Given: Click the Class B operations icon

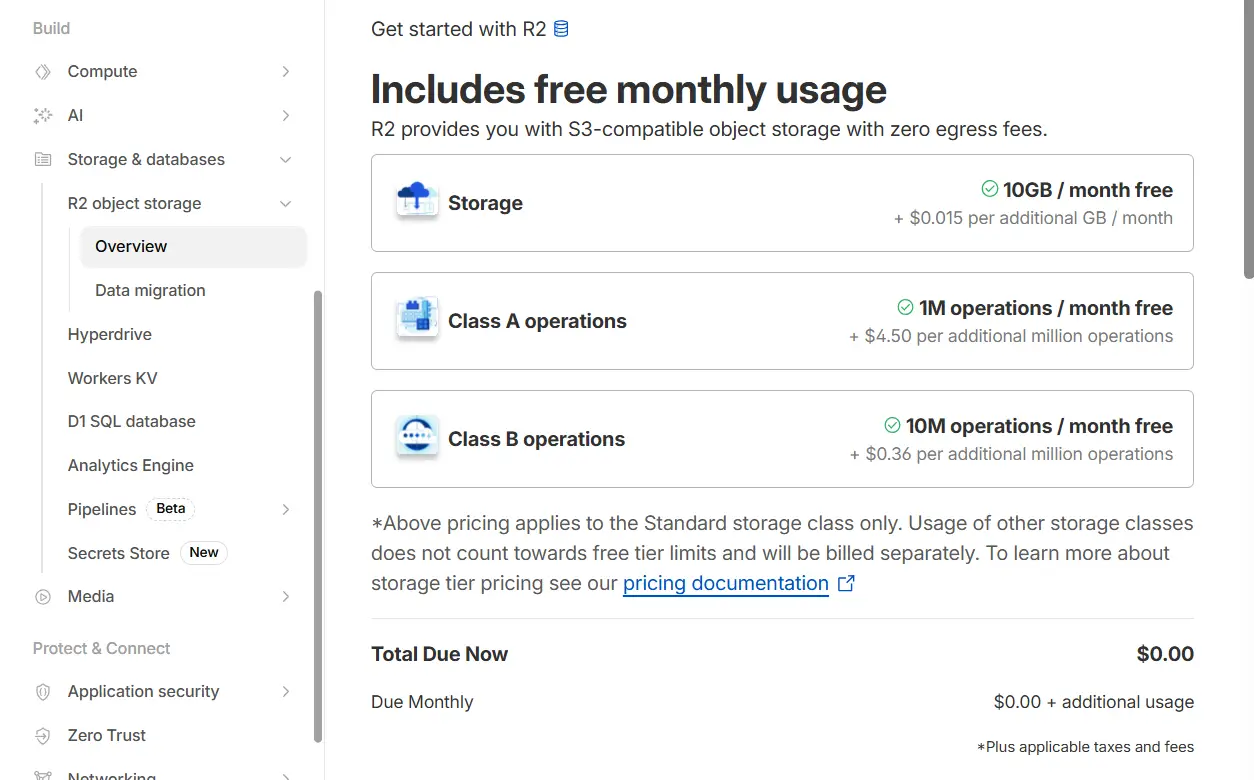Looking at the screenshot, I should 417,438.
